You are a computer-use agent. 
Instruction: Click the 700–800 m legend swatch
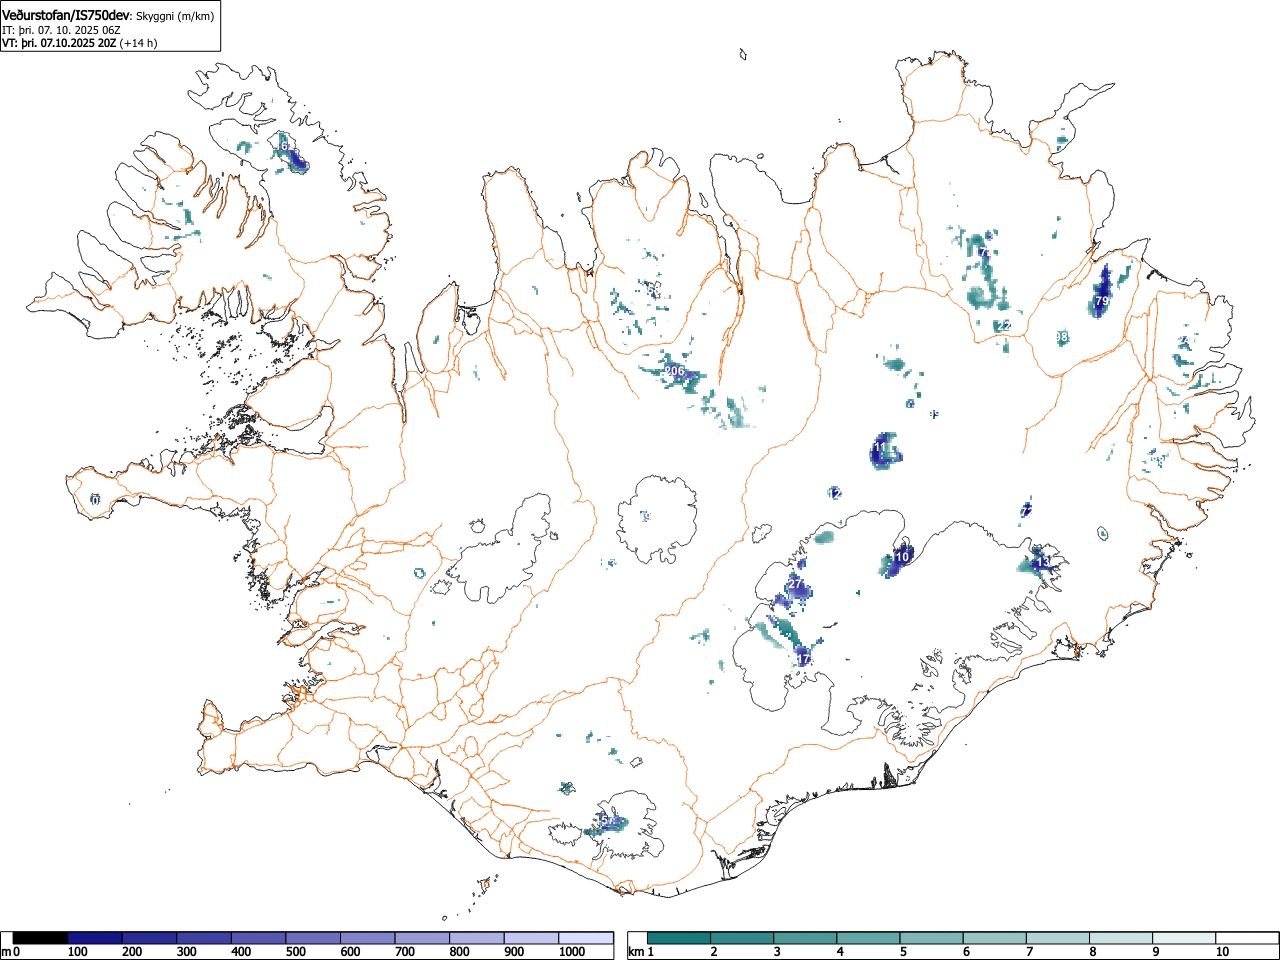422,938
